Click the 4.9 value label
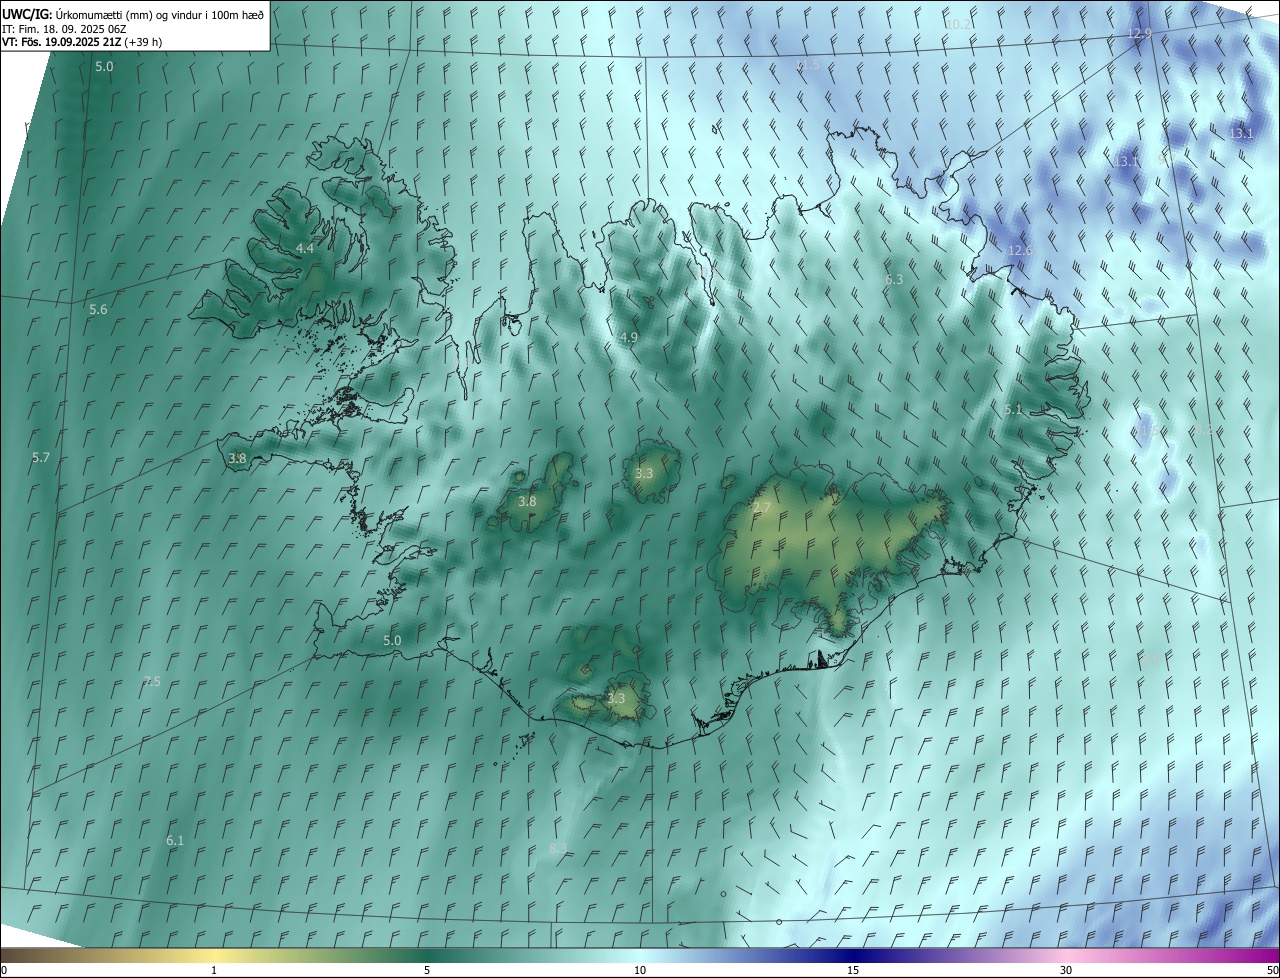 [628, 338]
